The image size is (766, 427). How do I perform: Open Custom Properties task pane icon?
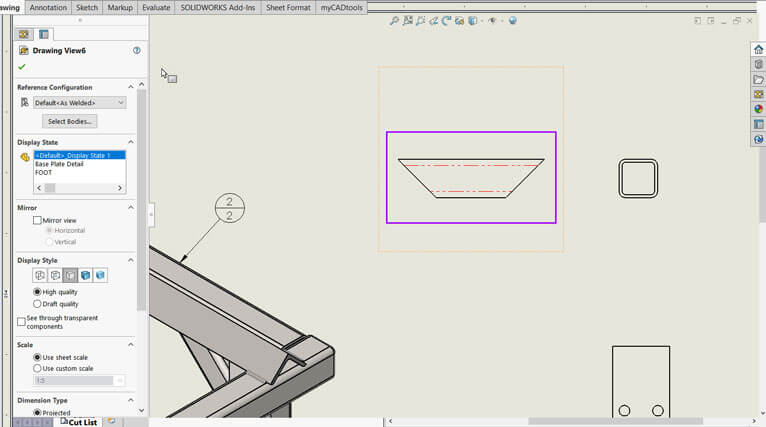pos(758,124)
